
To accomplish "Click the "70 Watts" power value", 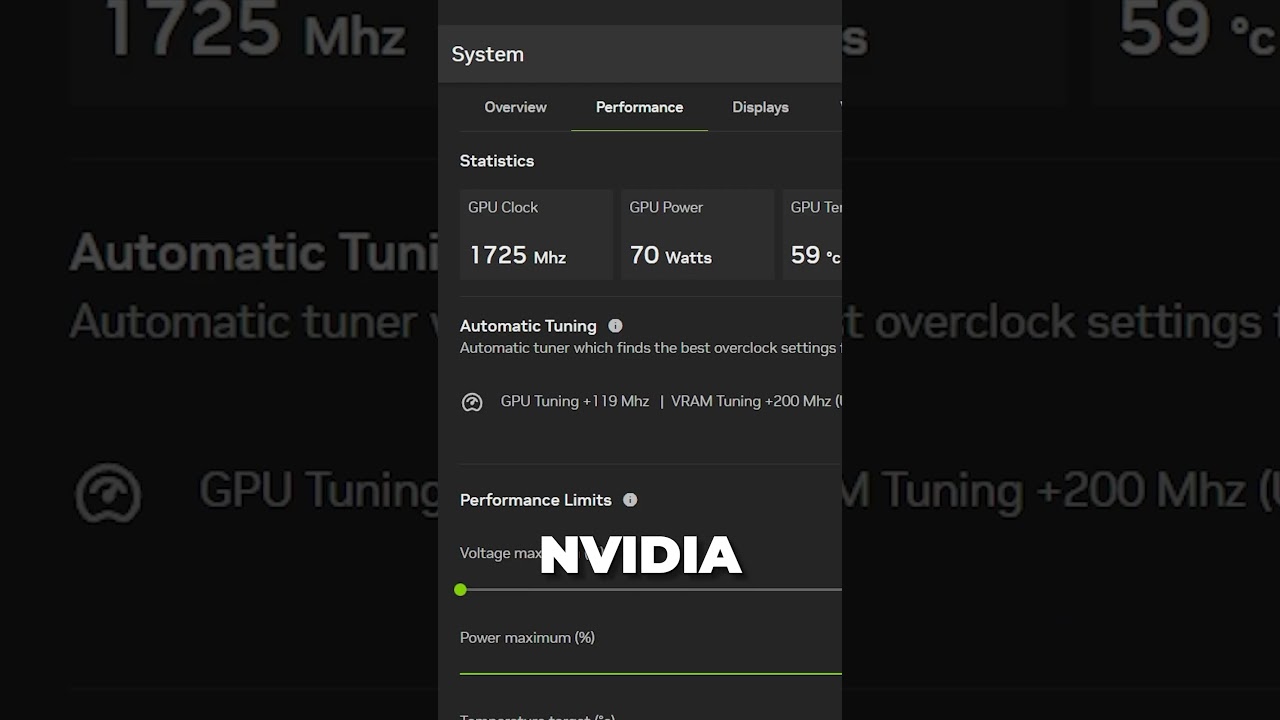I will point(671,255).
